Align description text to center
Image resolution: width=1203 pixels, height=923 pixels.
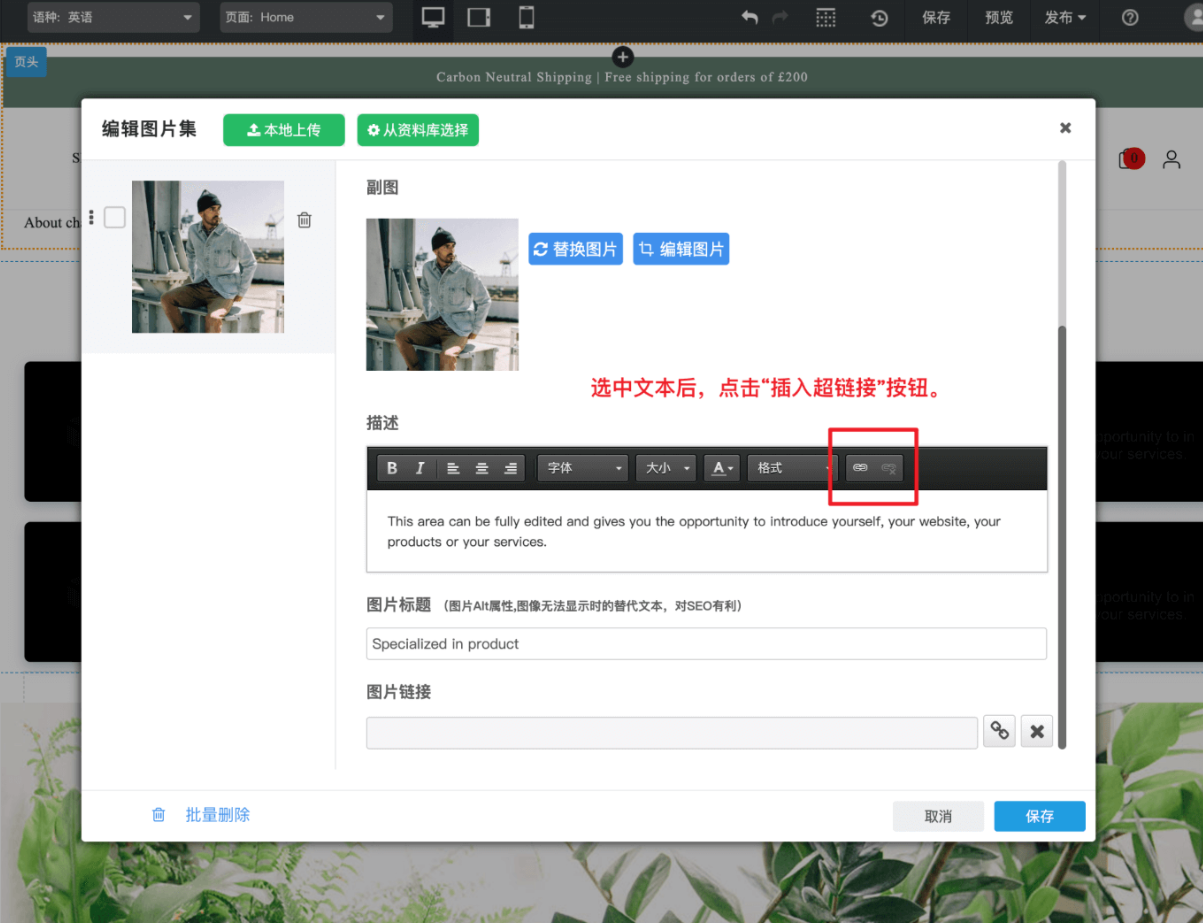coord(482,468)
